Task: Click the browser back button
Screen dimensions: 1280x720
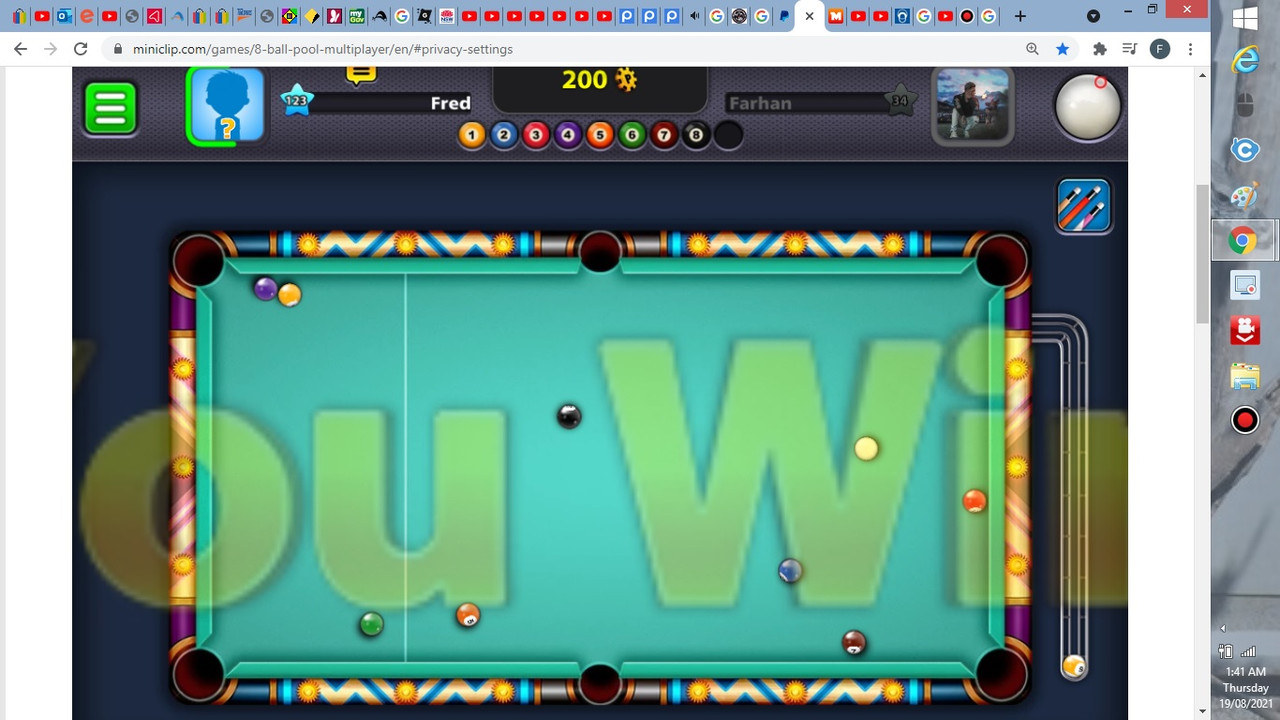Action: click(20, 48)
